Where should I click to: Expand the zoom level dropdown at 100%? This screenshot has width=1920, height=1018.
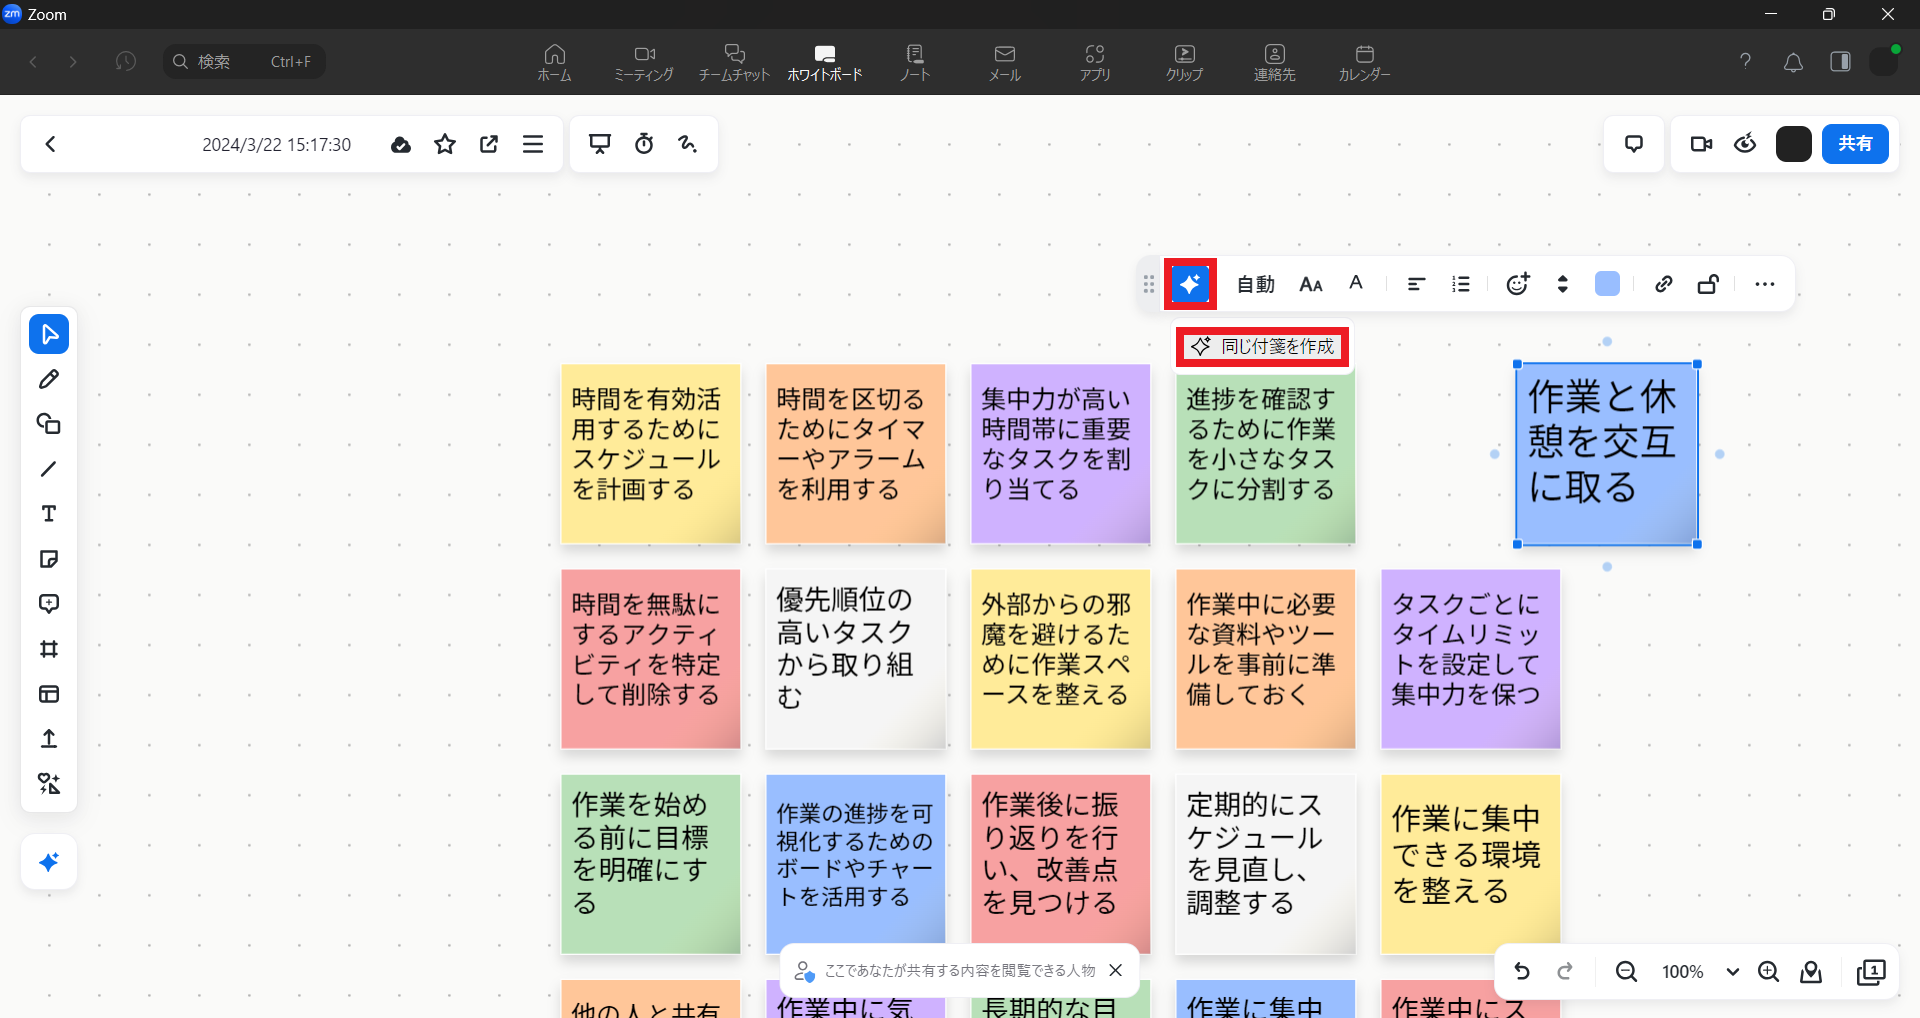[1732, 972]
